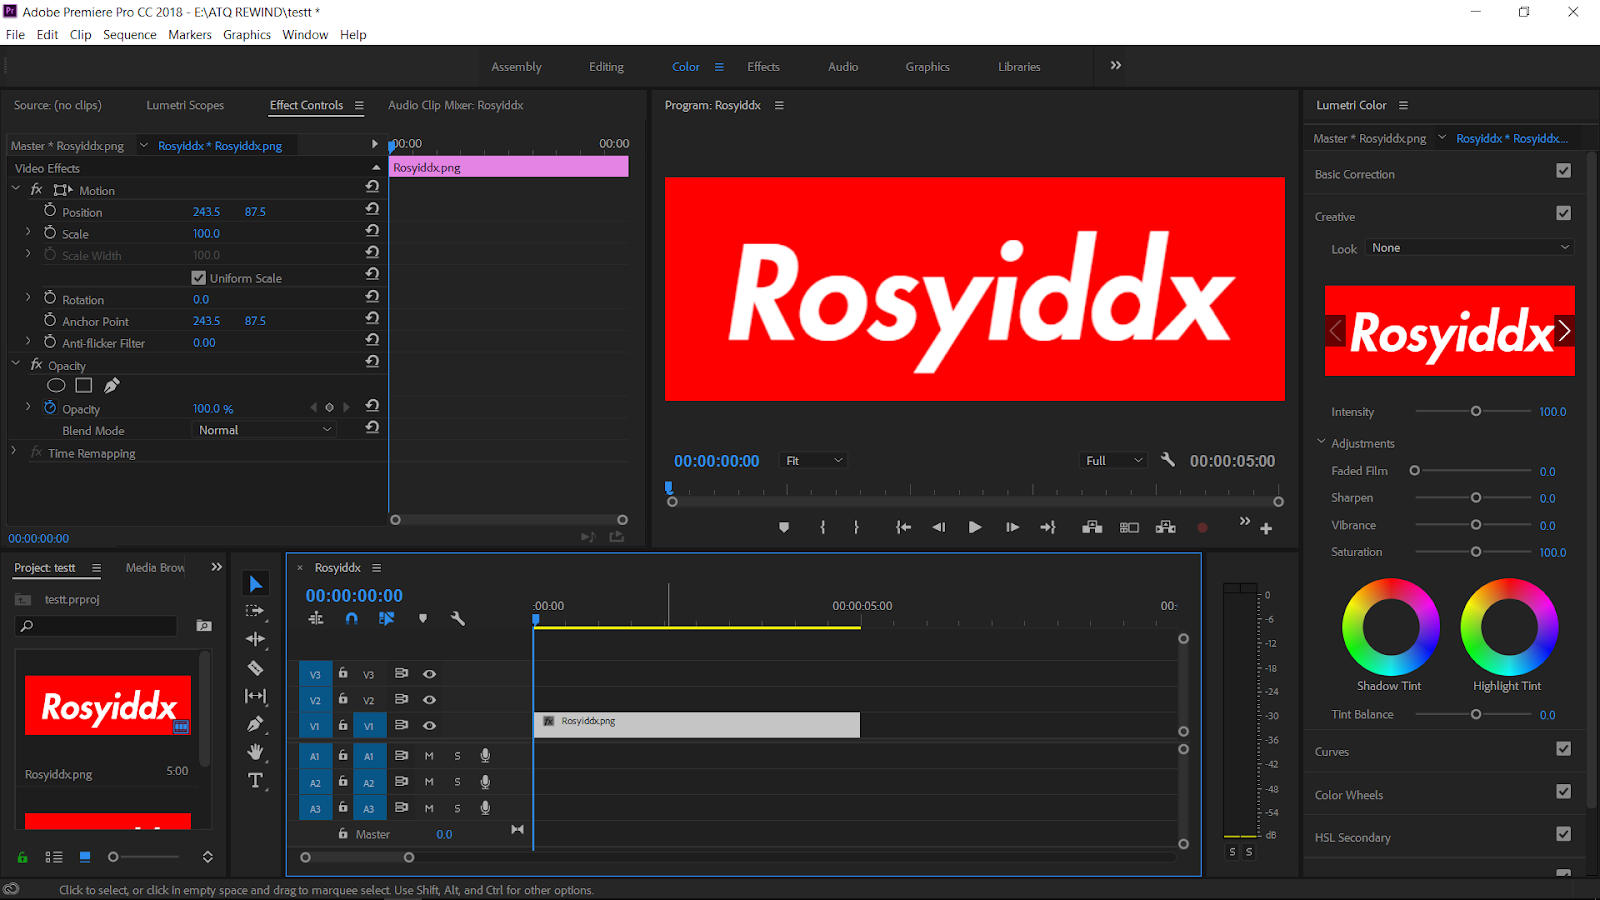
Task: Hide track V1 with eye icon
Action: pyautogui.click(x=429, y=726)
